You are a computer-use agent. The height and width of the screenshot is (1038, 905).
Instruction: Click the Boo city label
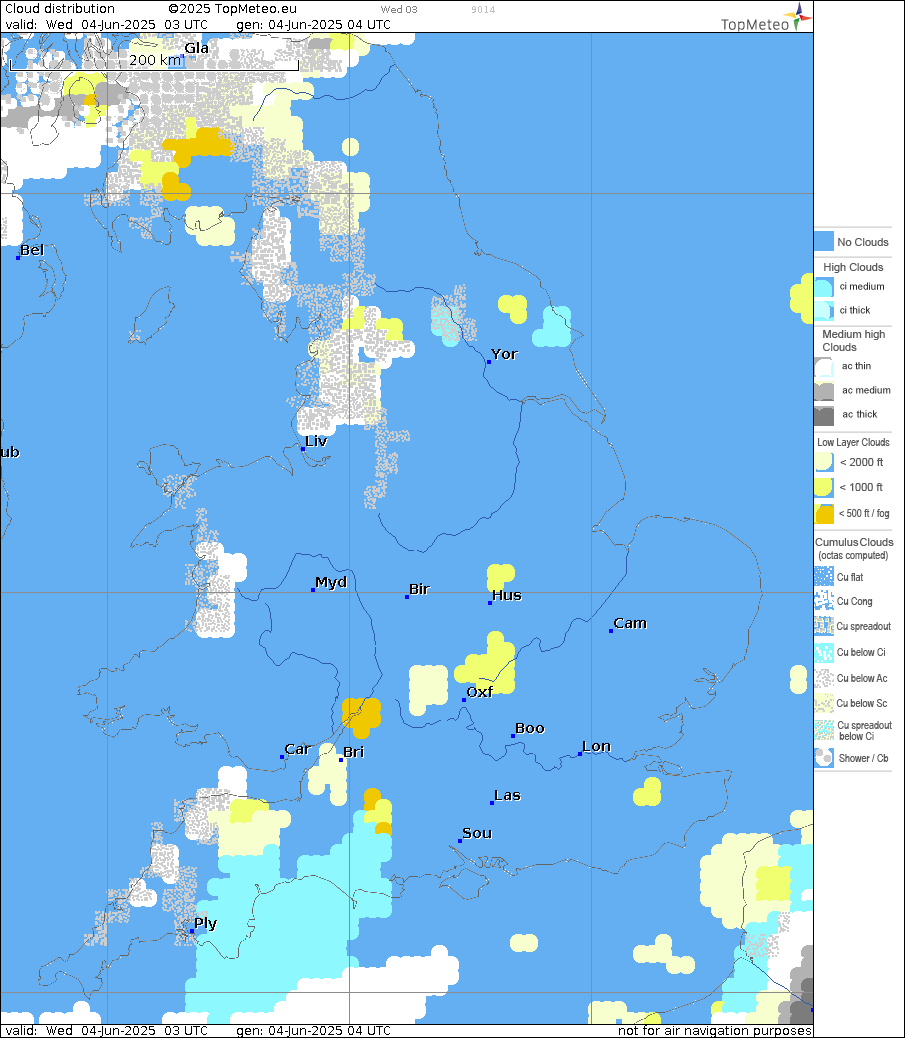pyautogui.click(x=530, y=729)
